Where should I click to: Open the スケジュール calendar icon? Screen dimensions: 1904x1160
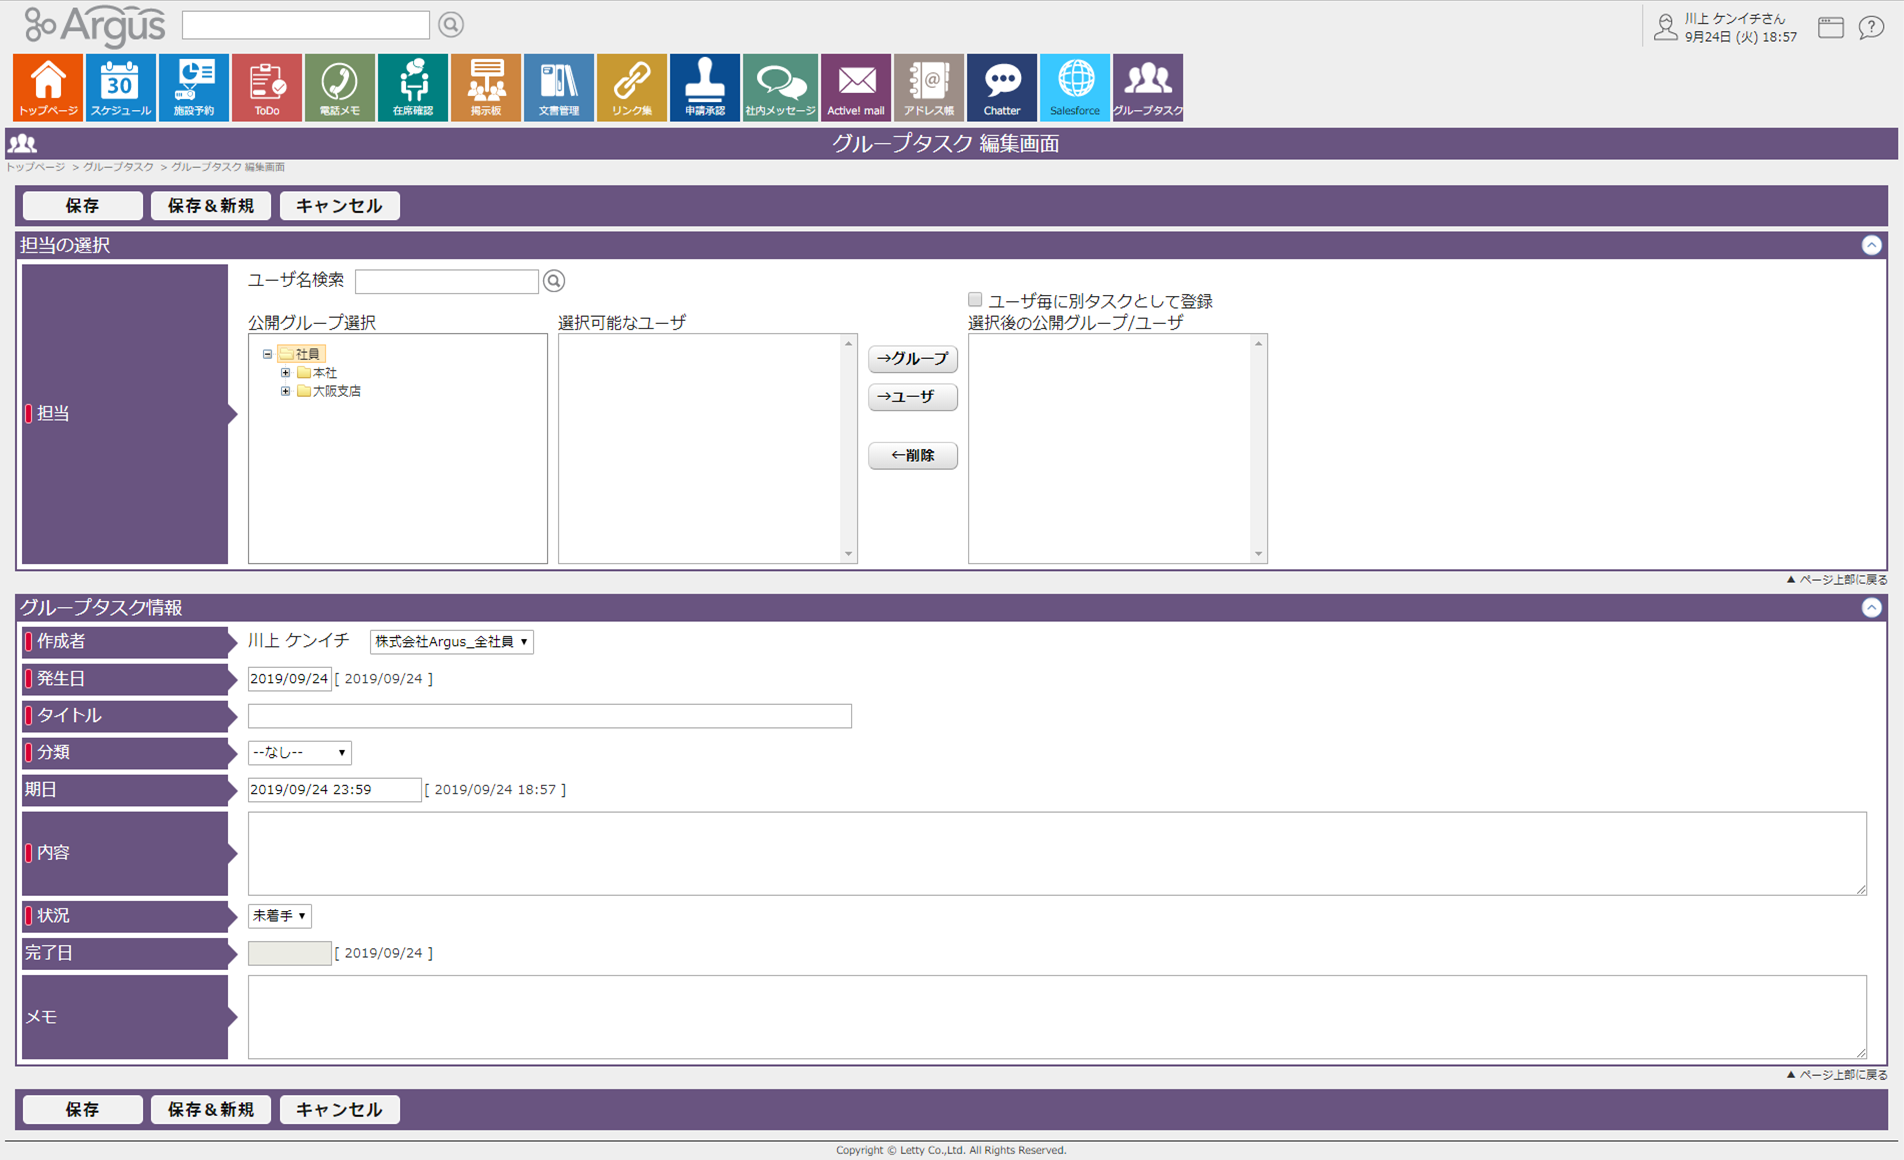[x=121, y=88]
